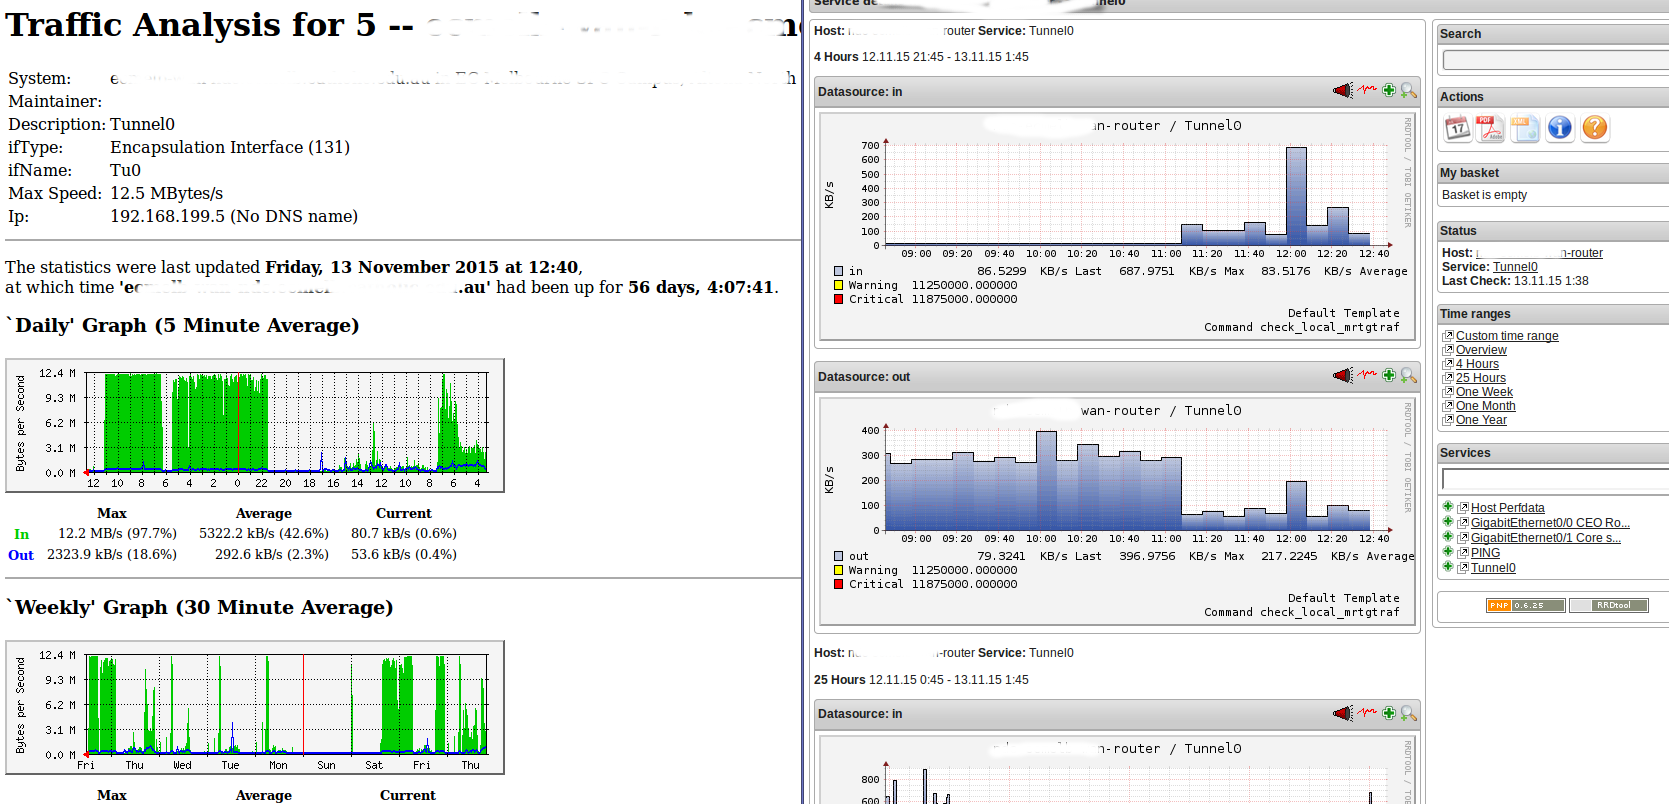Click the blue info icon in Actions
The height and width of the screenshot is (804, 1669).
[1559, 128]
